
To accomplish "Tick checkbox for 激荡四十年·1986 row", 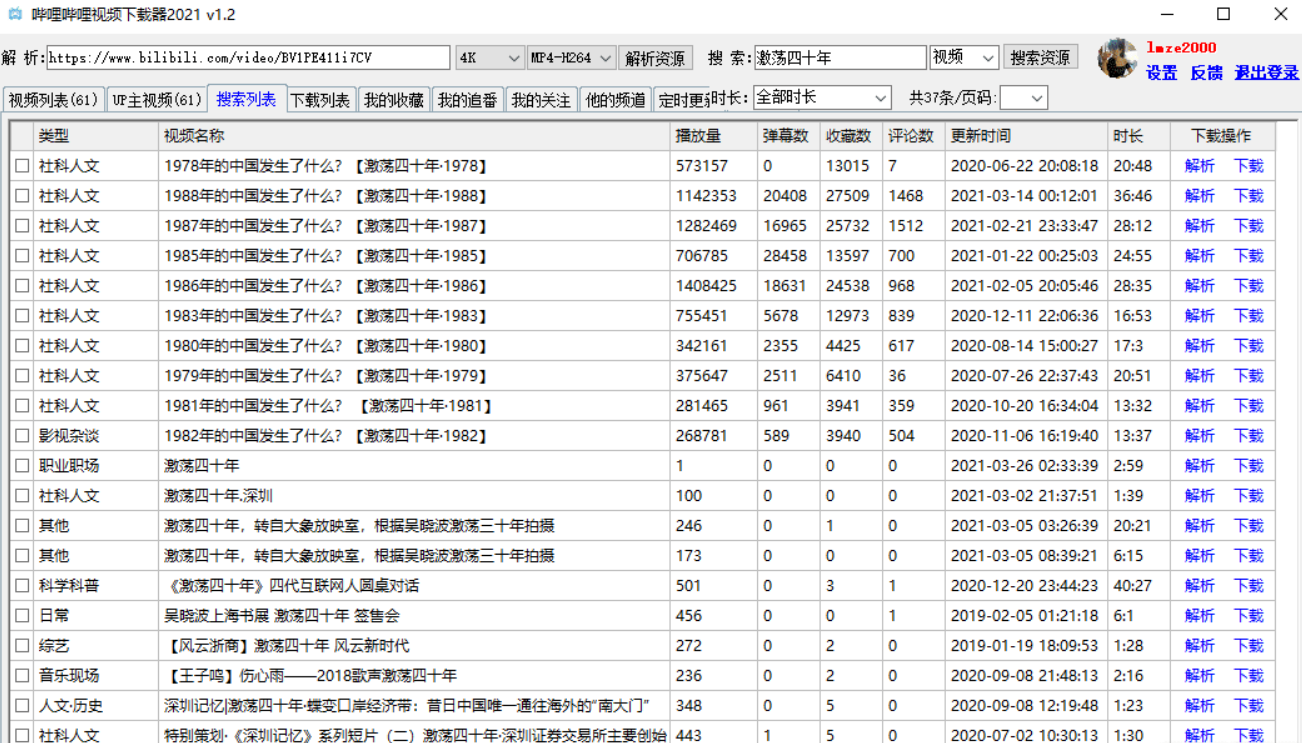I will 22,286.
